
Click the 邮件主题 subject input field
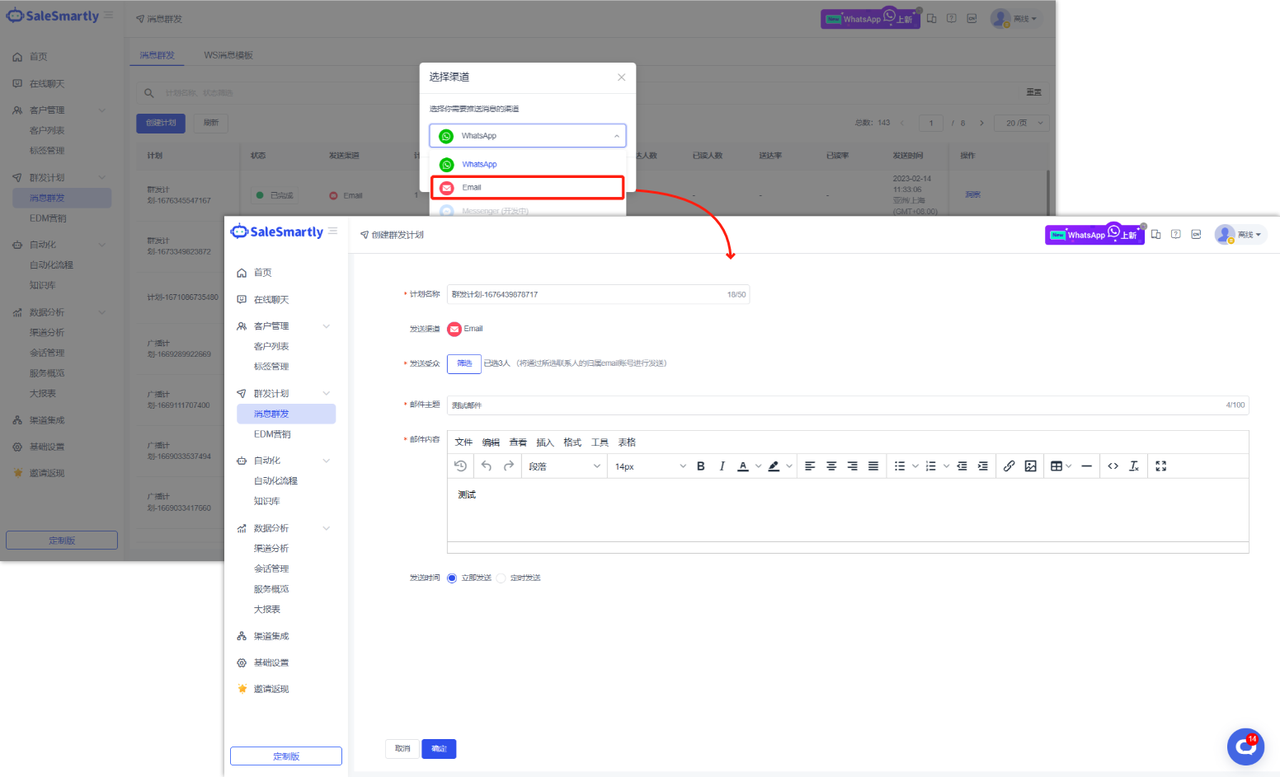[830, 405]
